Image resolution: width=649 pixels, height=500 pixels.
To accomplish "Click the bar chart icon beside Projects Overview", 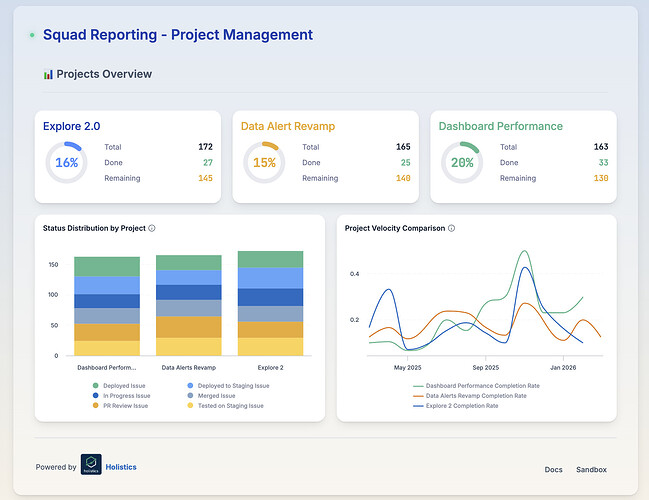I will coord(48,75).
